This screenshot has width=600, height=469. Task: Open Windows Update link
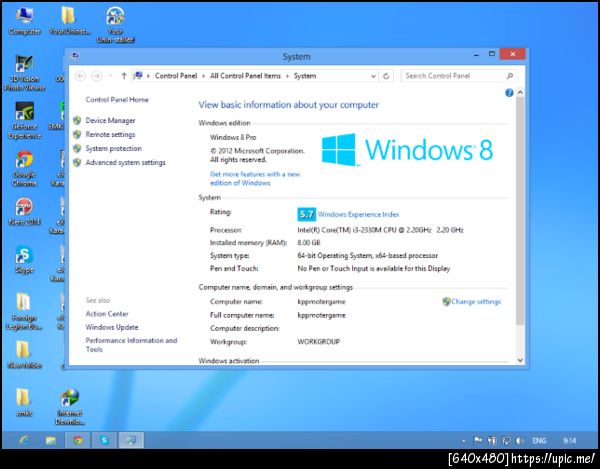tap(112, 327)
